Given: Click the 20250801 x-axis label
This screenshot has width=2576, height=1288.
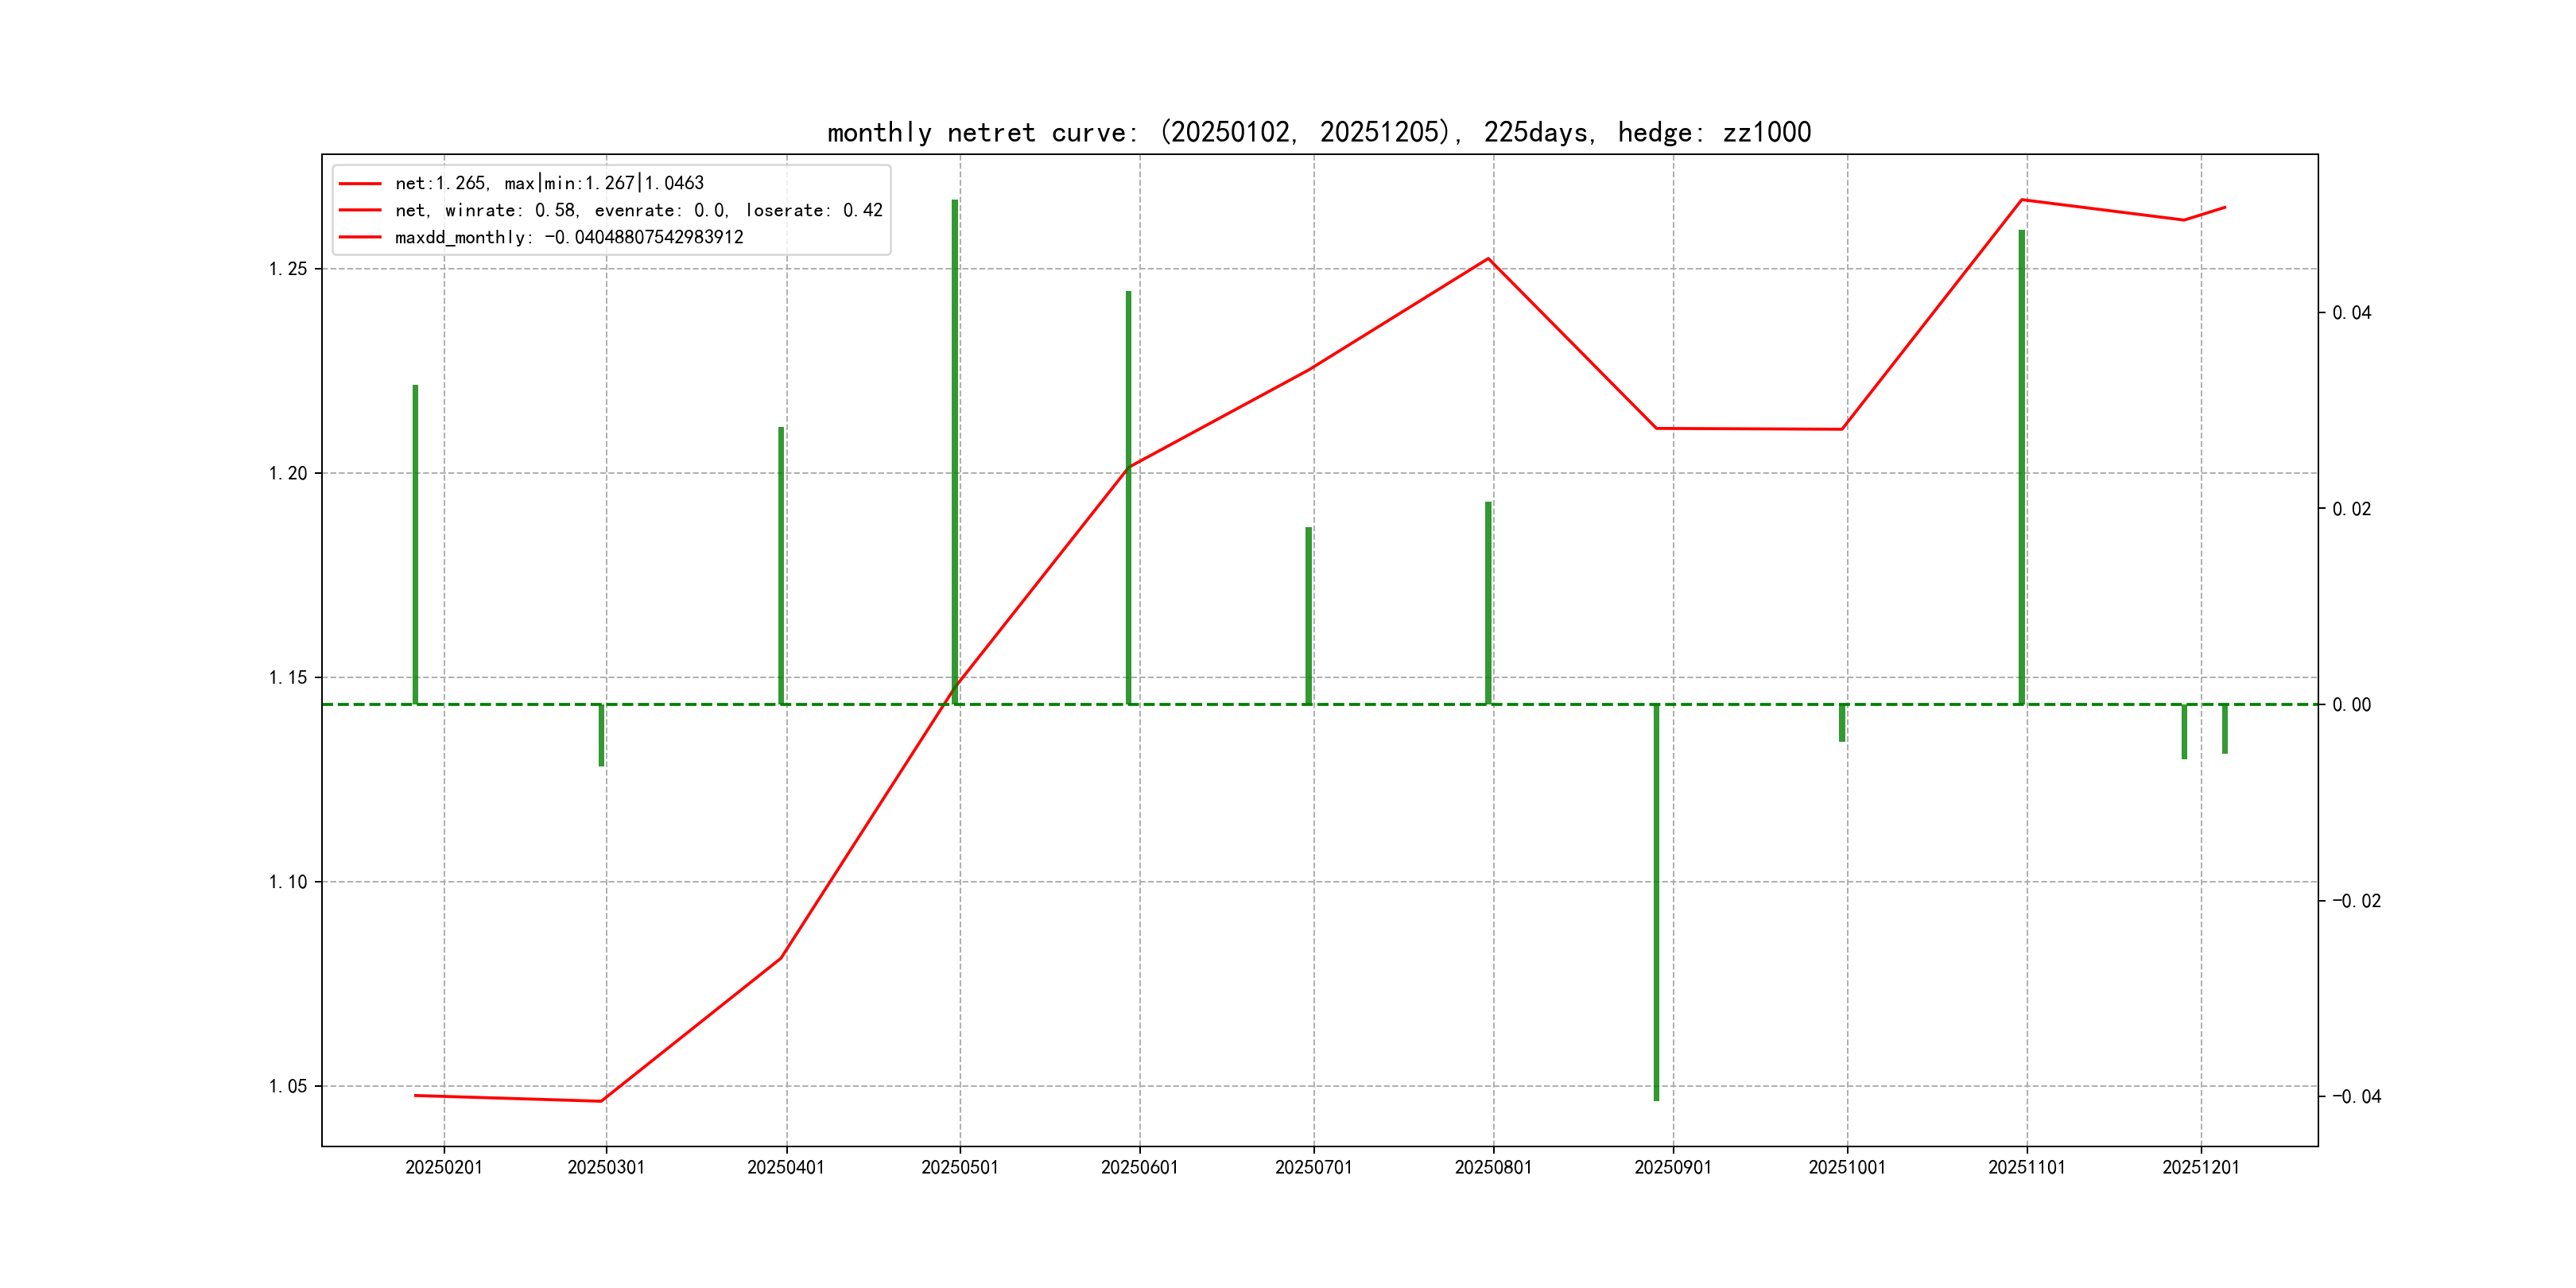Looking at the screenshot, I should pyautogui.click(x=1493, y=1168).
